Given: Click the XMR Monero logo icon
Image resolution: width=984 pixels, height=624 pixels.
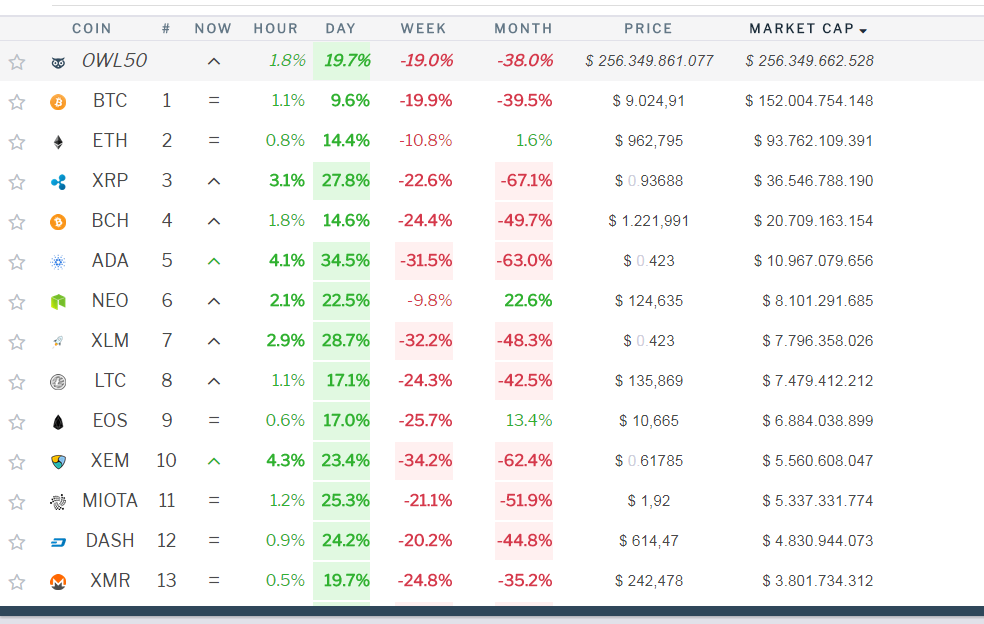Looking at the screenshot, I should click(x=58, y=582).
